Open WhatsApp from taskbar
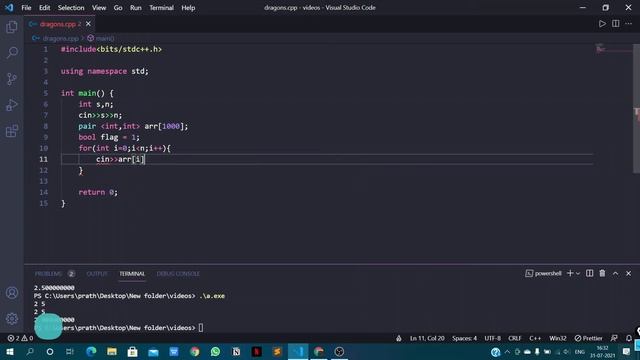This screenshot has height=360, width=640. click(x=216, y=351)
